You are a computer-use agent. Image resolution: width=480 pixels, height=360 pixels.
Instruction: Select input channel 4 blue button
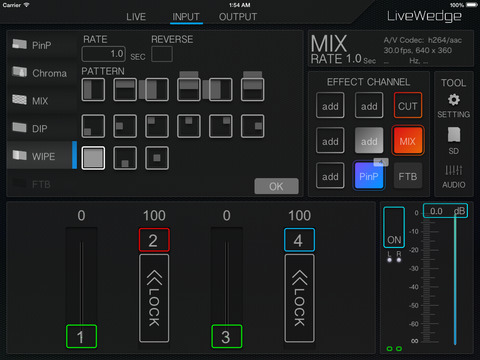[299, 240]
